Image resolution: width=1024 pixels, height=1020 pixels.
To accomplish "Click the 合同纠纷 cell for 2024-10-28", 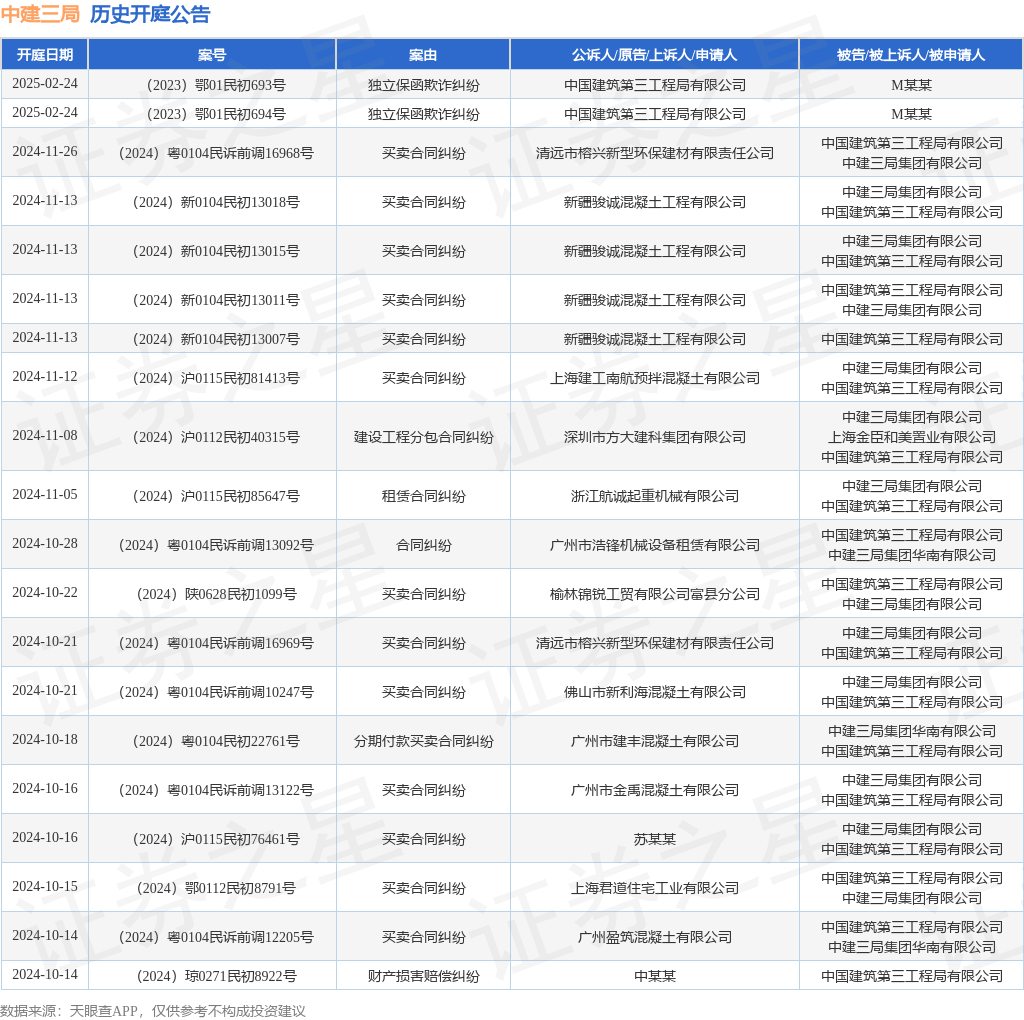I will (x=423, y=545).
